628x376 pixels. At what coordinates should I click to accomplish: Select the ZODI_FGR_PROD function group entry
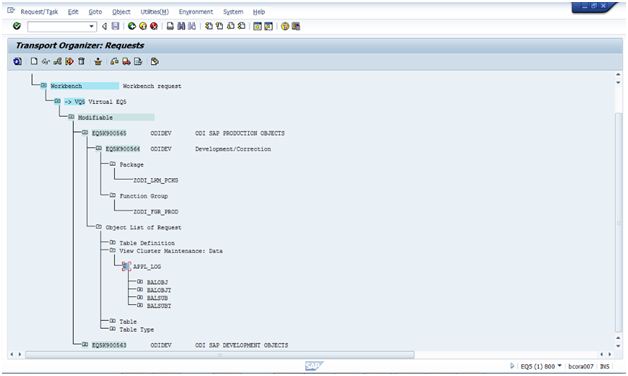(156, 212)
